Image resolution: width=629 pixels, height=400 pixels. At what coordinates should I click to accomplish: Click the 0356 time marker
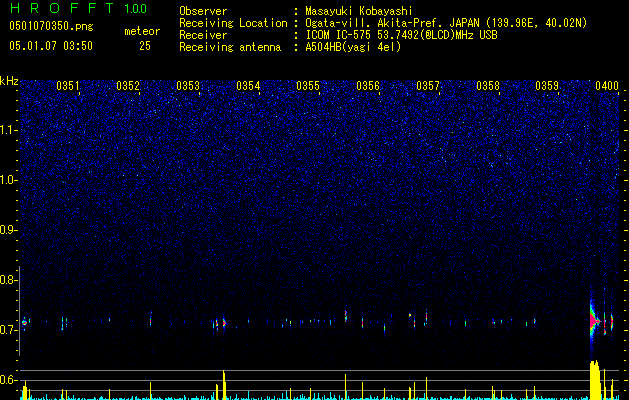tap(368, 86)
